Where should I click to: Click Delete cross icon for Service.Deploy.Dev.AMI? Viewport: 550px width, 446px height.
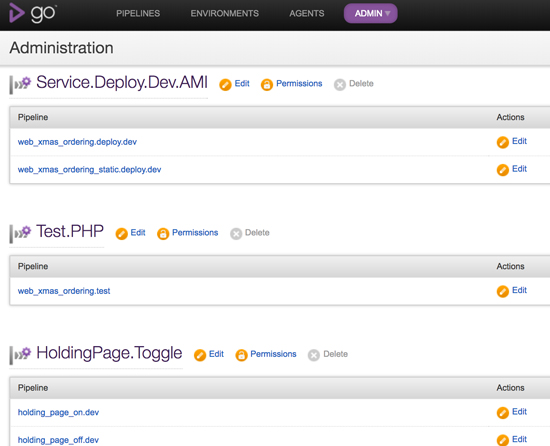click(x=340, y=85)
